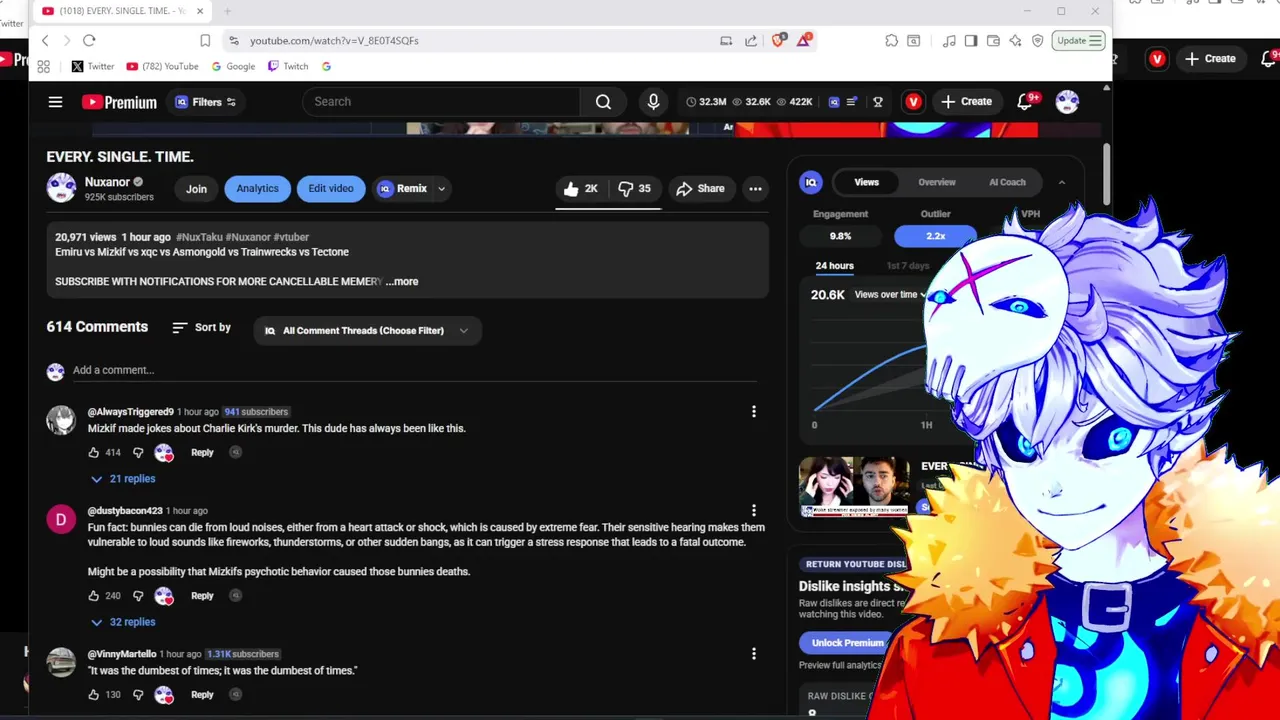Switch to the Overview tab in the vidIQ panel
The image size is (1280, 720).
937,182
